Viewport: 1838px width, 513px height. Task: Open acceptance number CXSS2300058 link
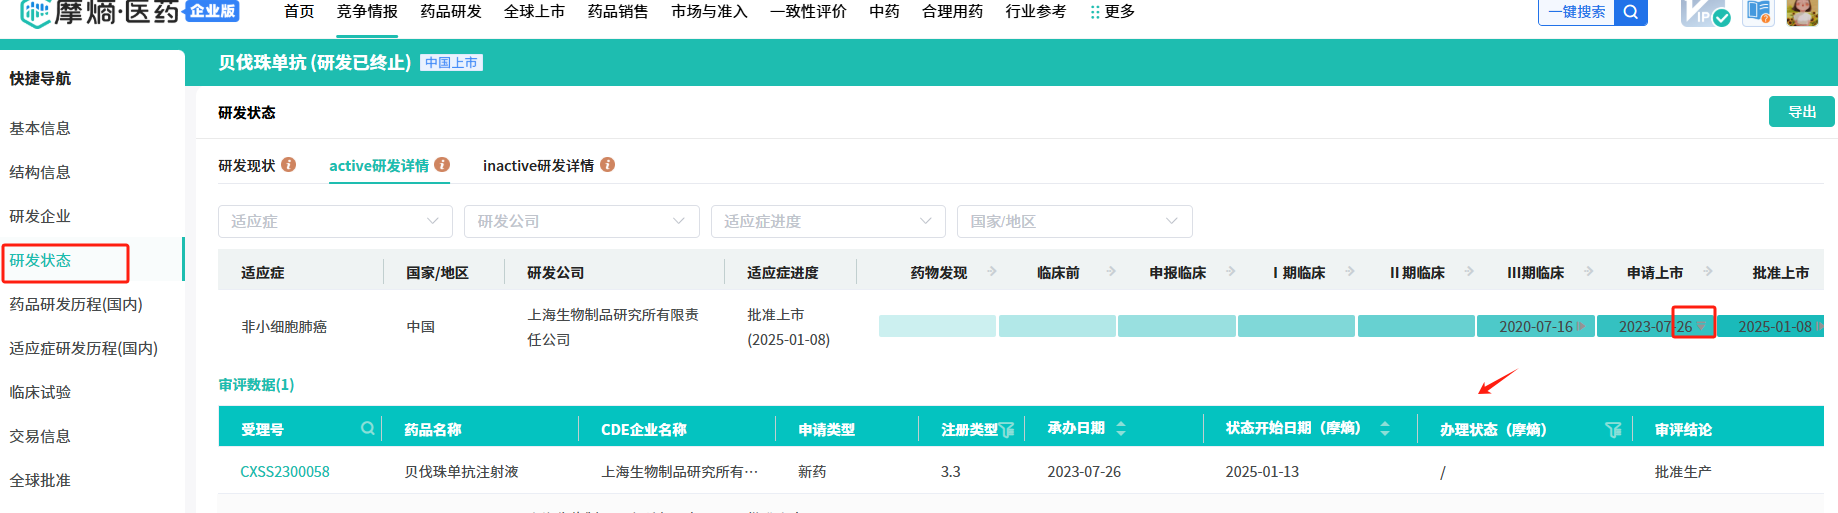point(285,472)
